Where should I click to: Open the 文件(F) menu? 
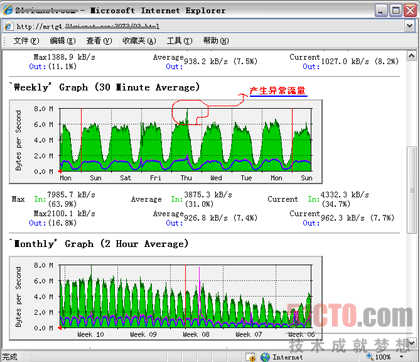pyautogui.click(x=26, y=41)
